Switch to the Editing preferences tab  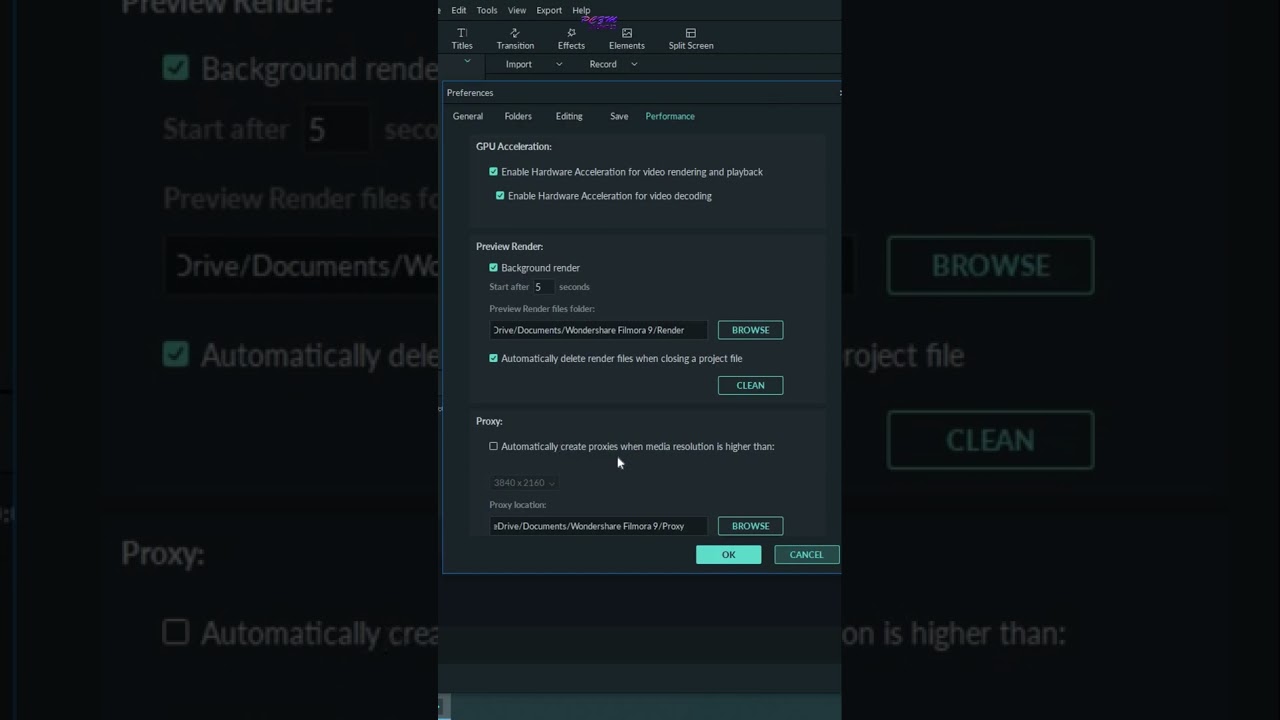click(569, 116)
